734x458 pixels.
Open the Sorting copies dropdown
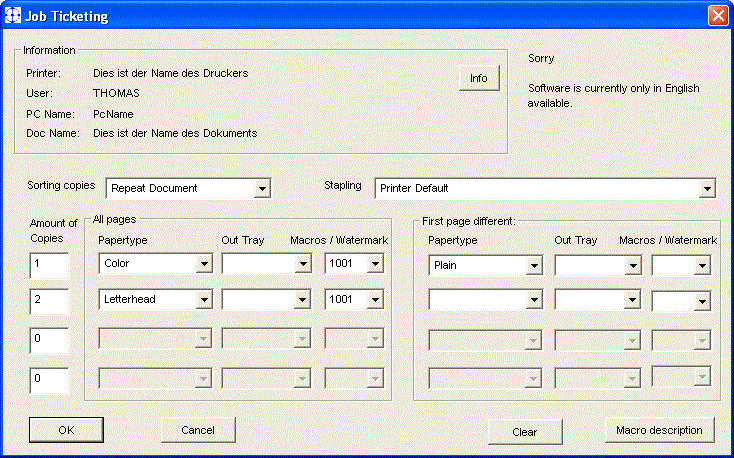(261, 188)
